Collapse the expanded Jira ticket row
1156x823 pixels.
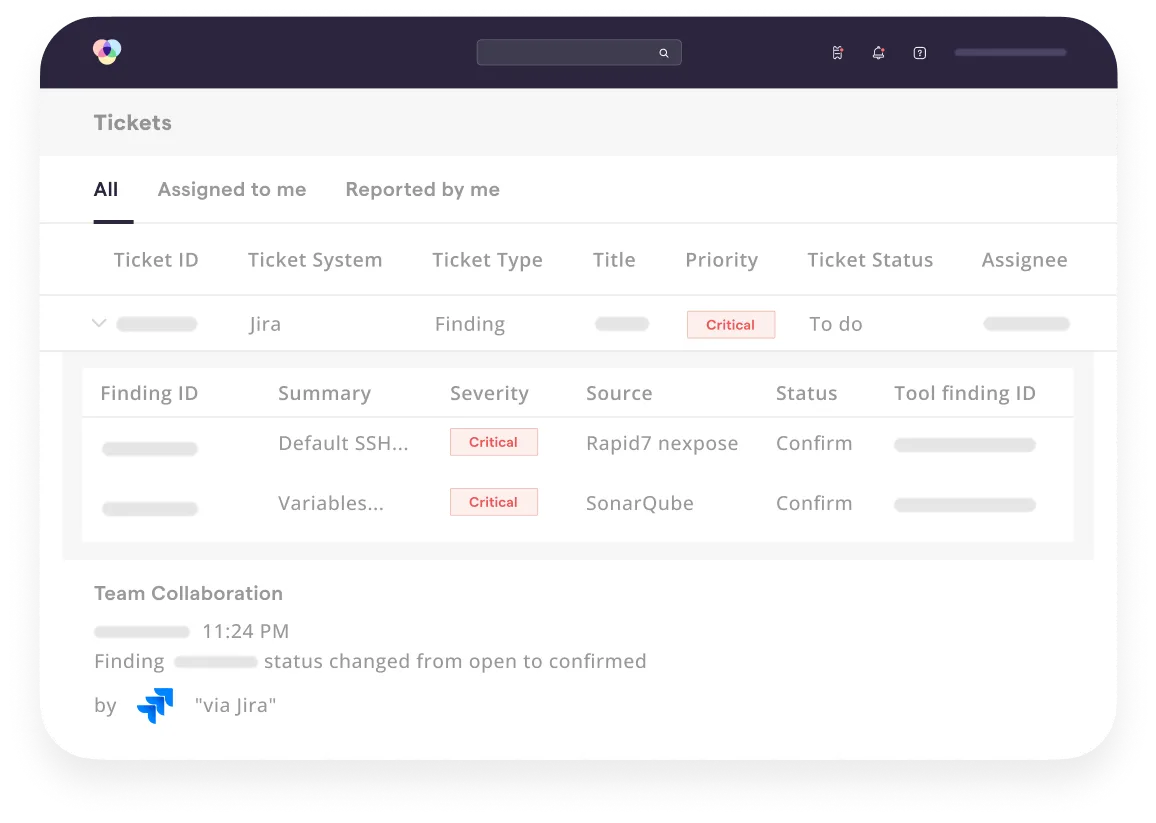coord(99,323)
